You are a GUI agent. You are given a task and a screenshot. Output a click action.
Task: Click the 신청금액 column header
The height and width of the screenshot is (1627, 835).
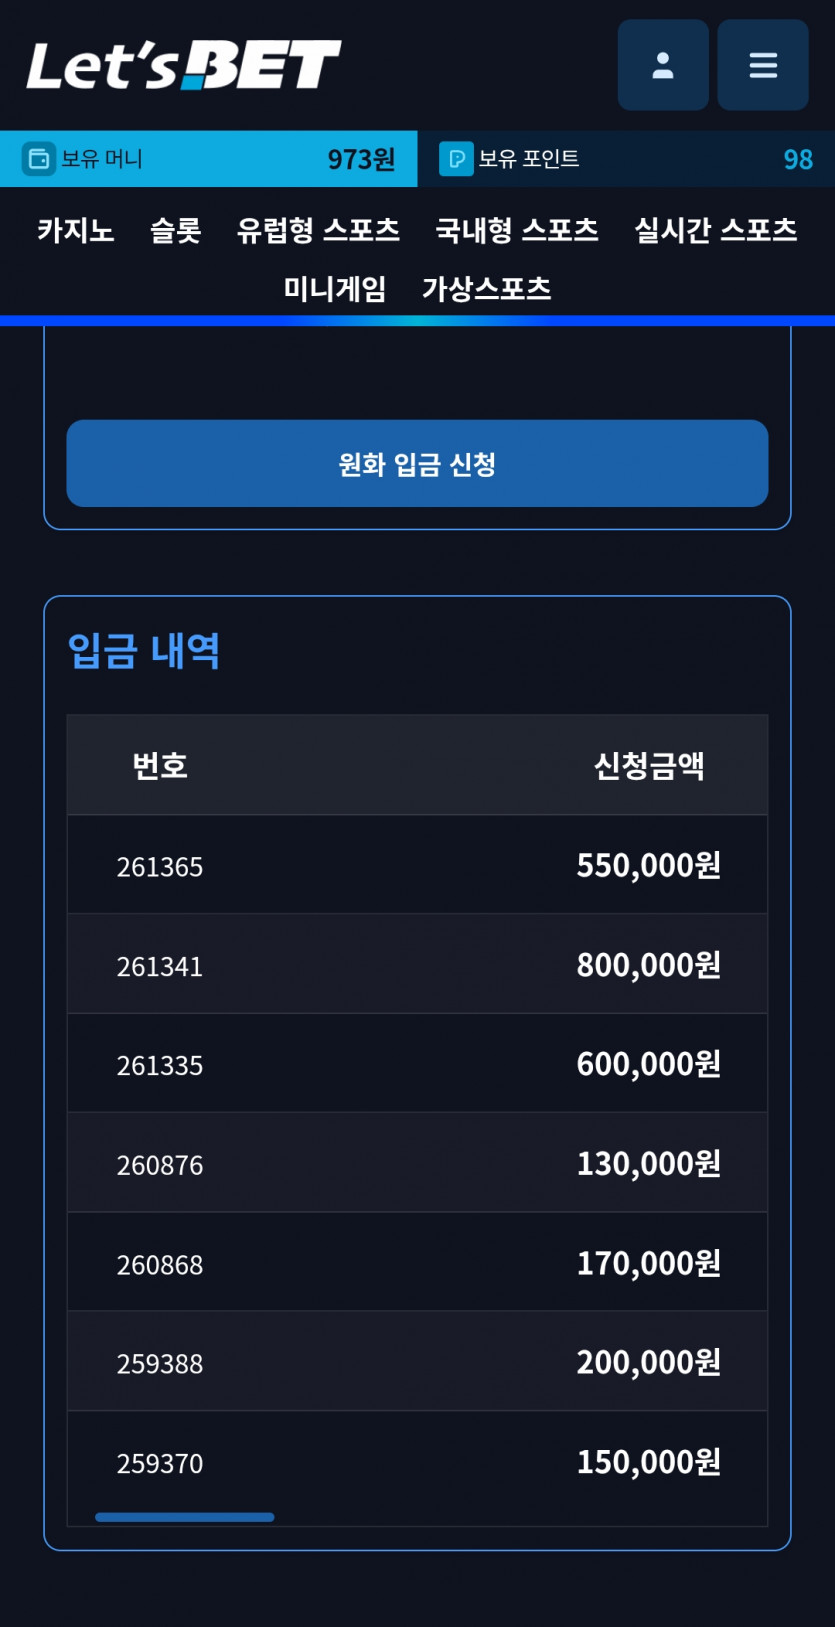[649, 766]
